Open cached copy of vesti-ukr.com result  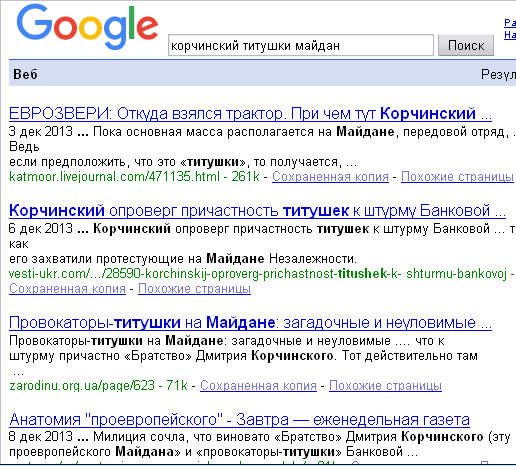tap(67, 289)
